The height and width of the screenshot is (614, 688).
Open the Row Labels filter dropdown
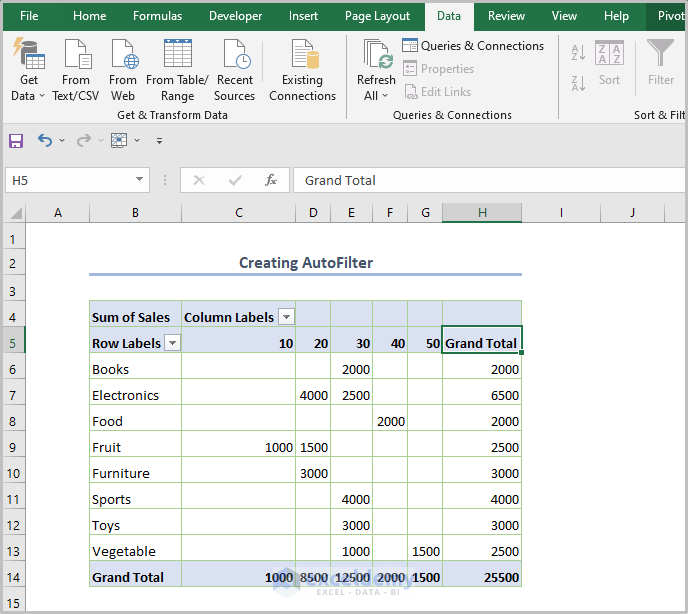click(x=172, y=343)
